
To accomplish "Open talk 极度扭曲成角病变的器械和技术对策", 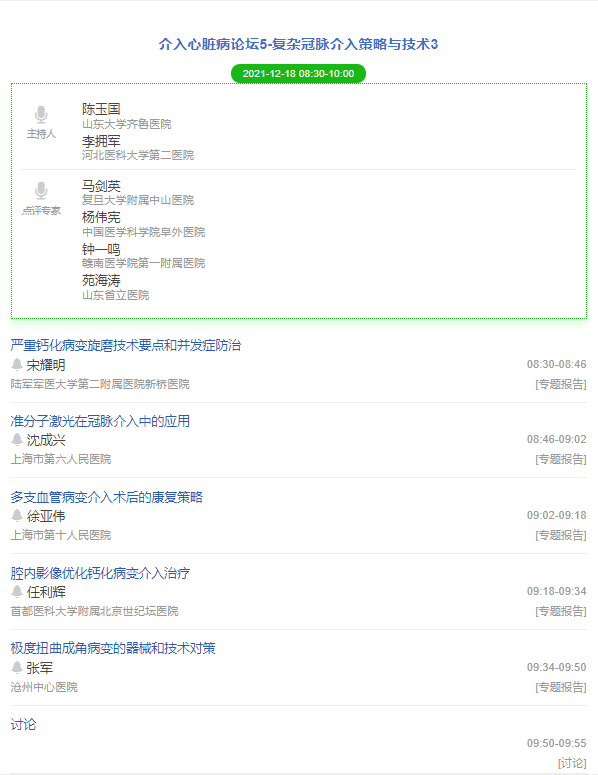I will (113, 648).
